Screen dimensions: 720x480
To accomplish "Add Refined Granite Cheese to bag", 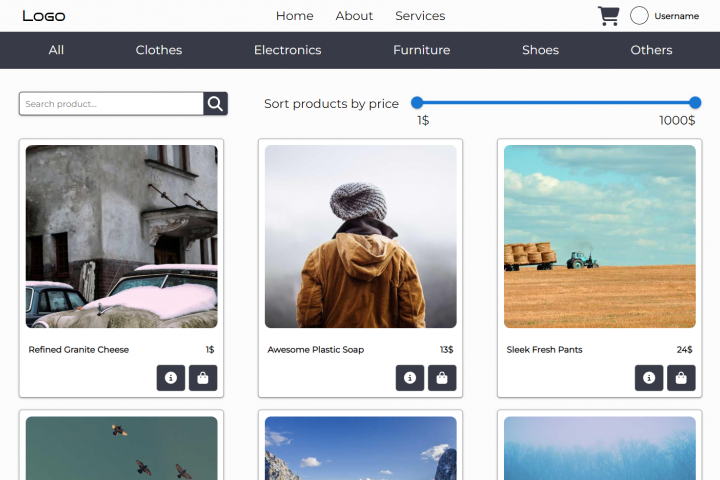I will pos(203,378).
